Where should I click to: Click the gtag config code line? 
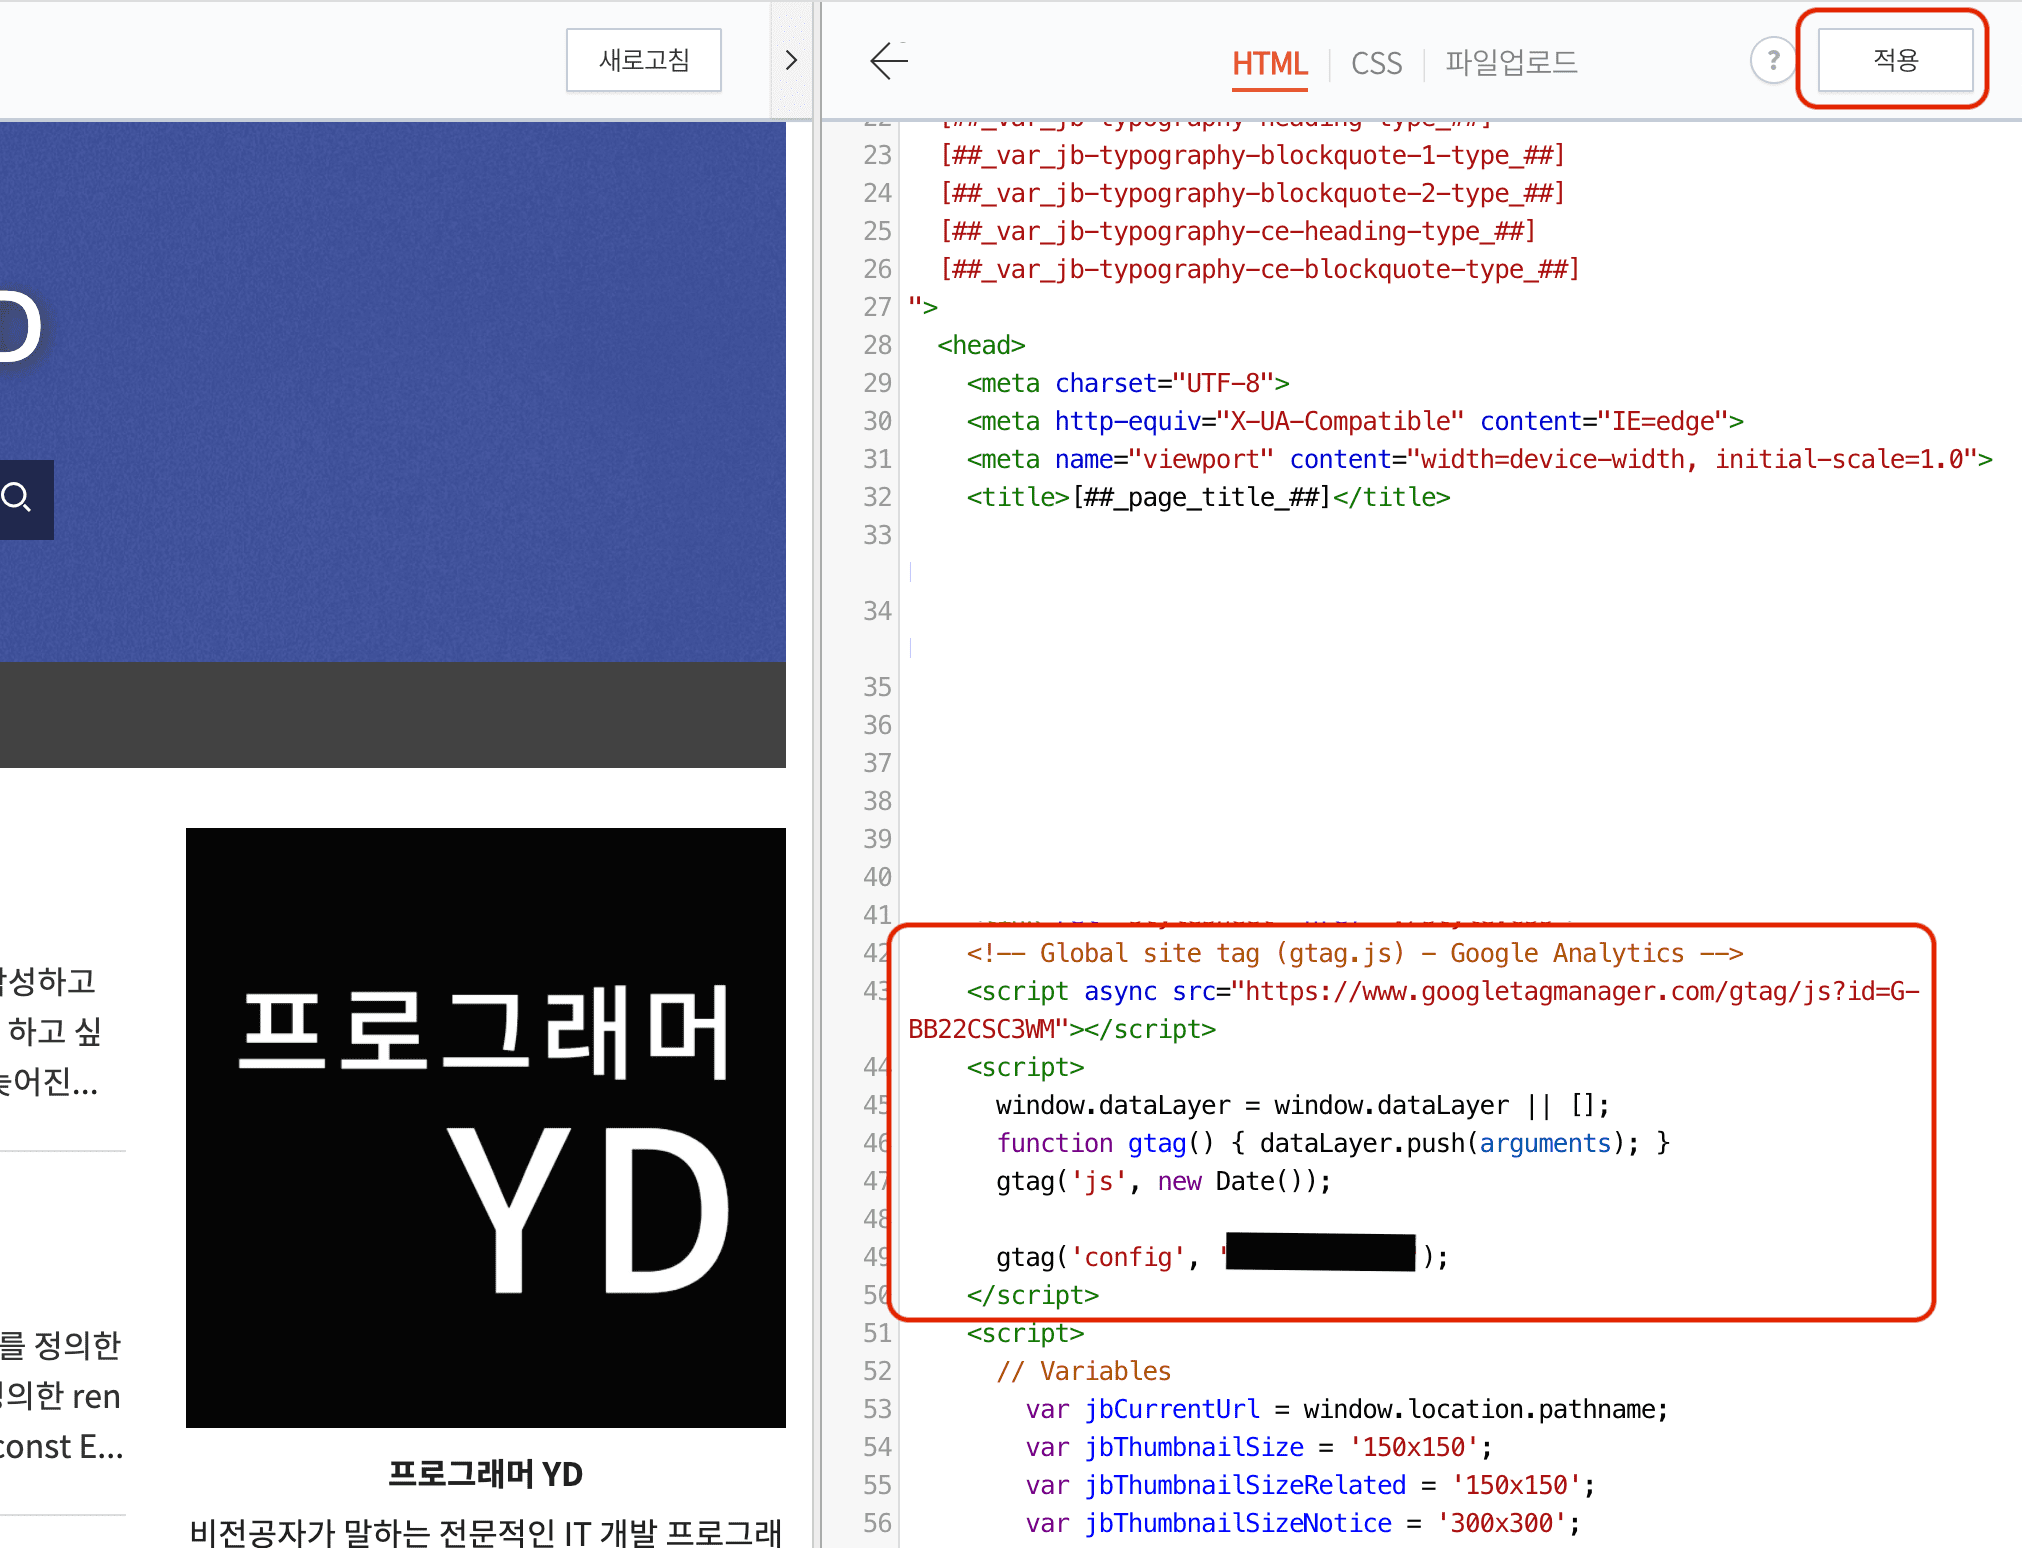point(1100,1257)
